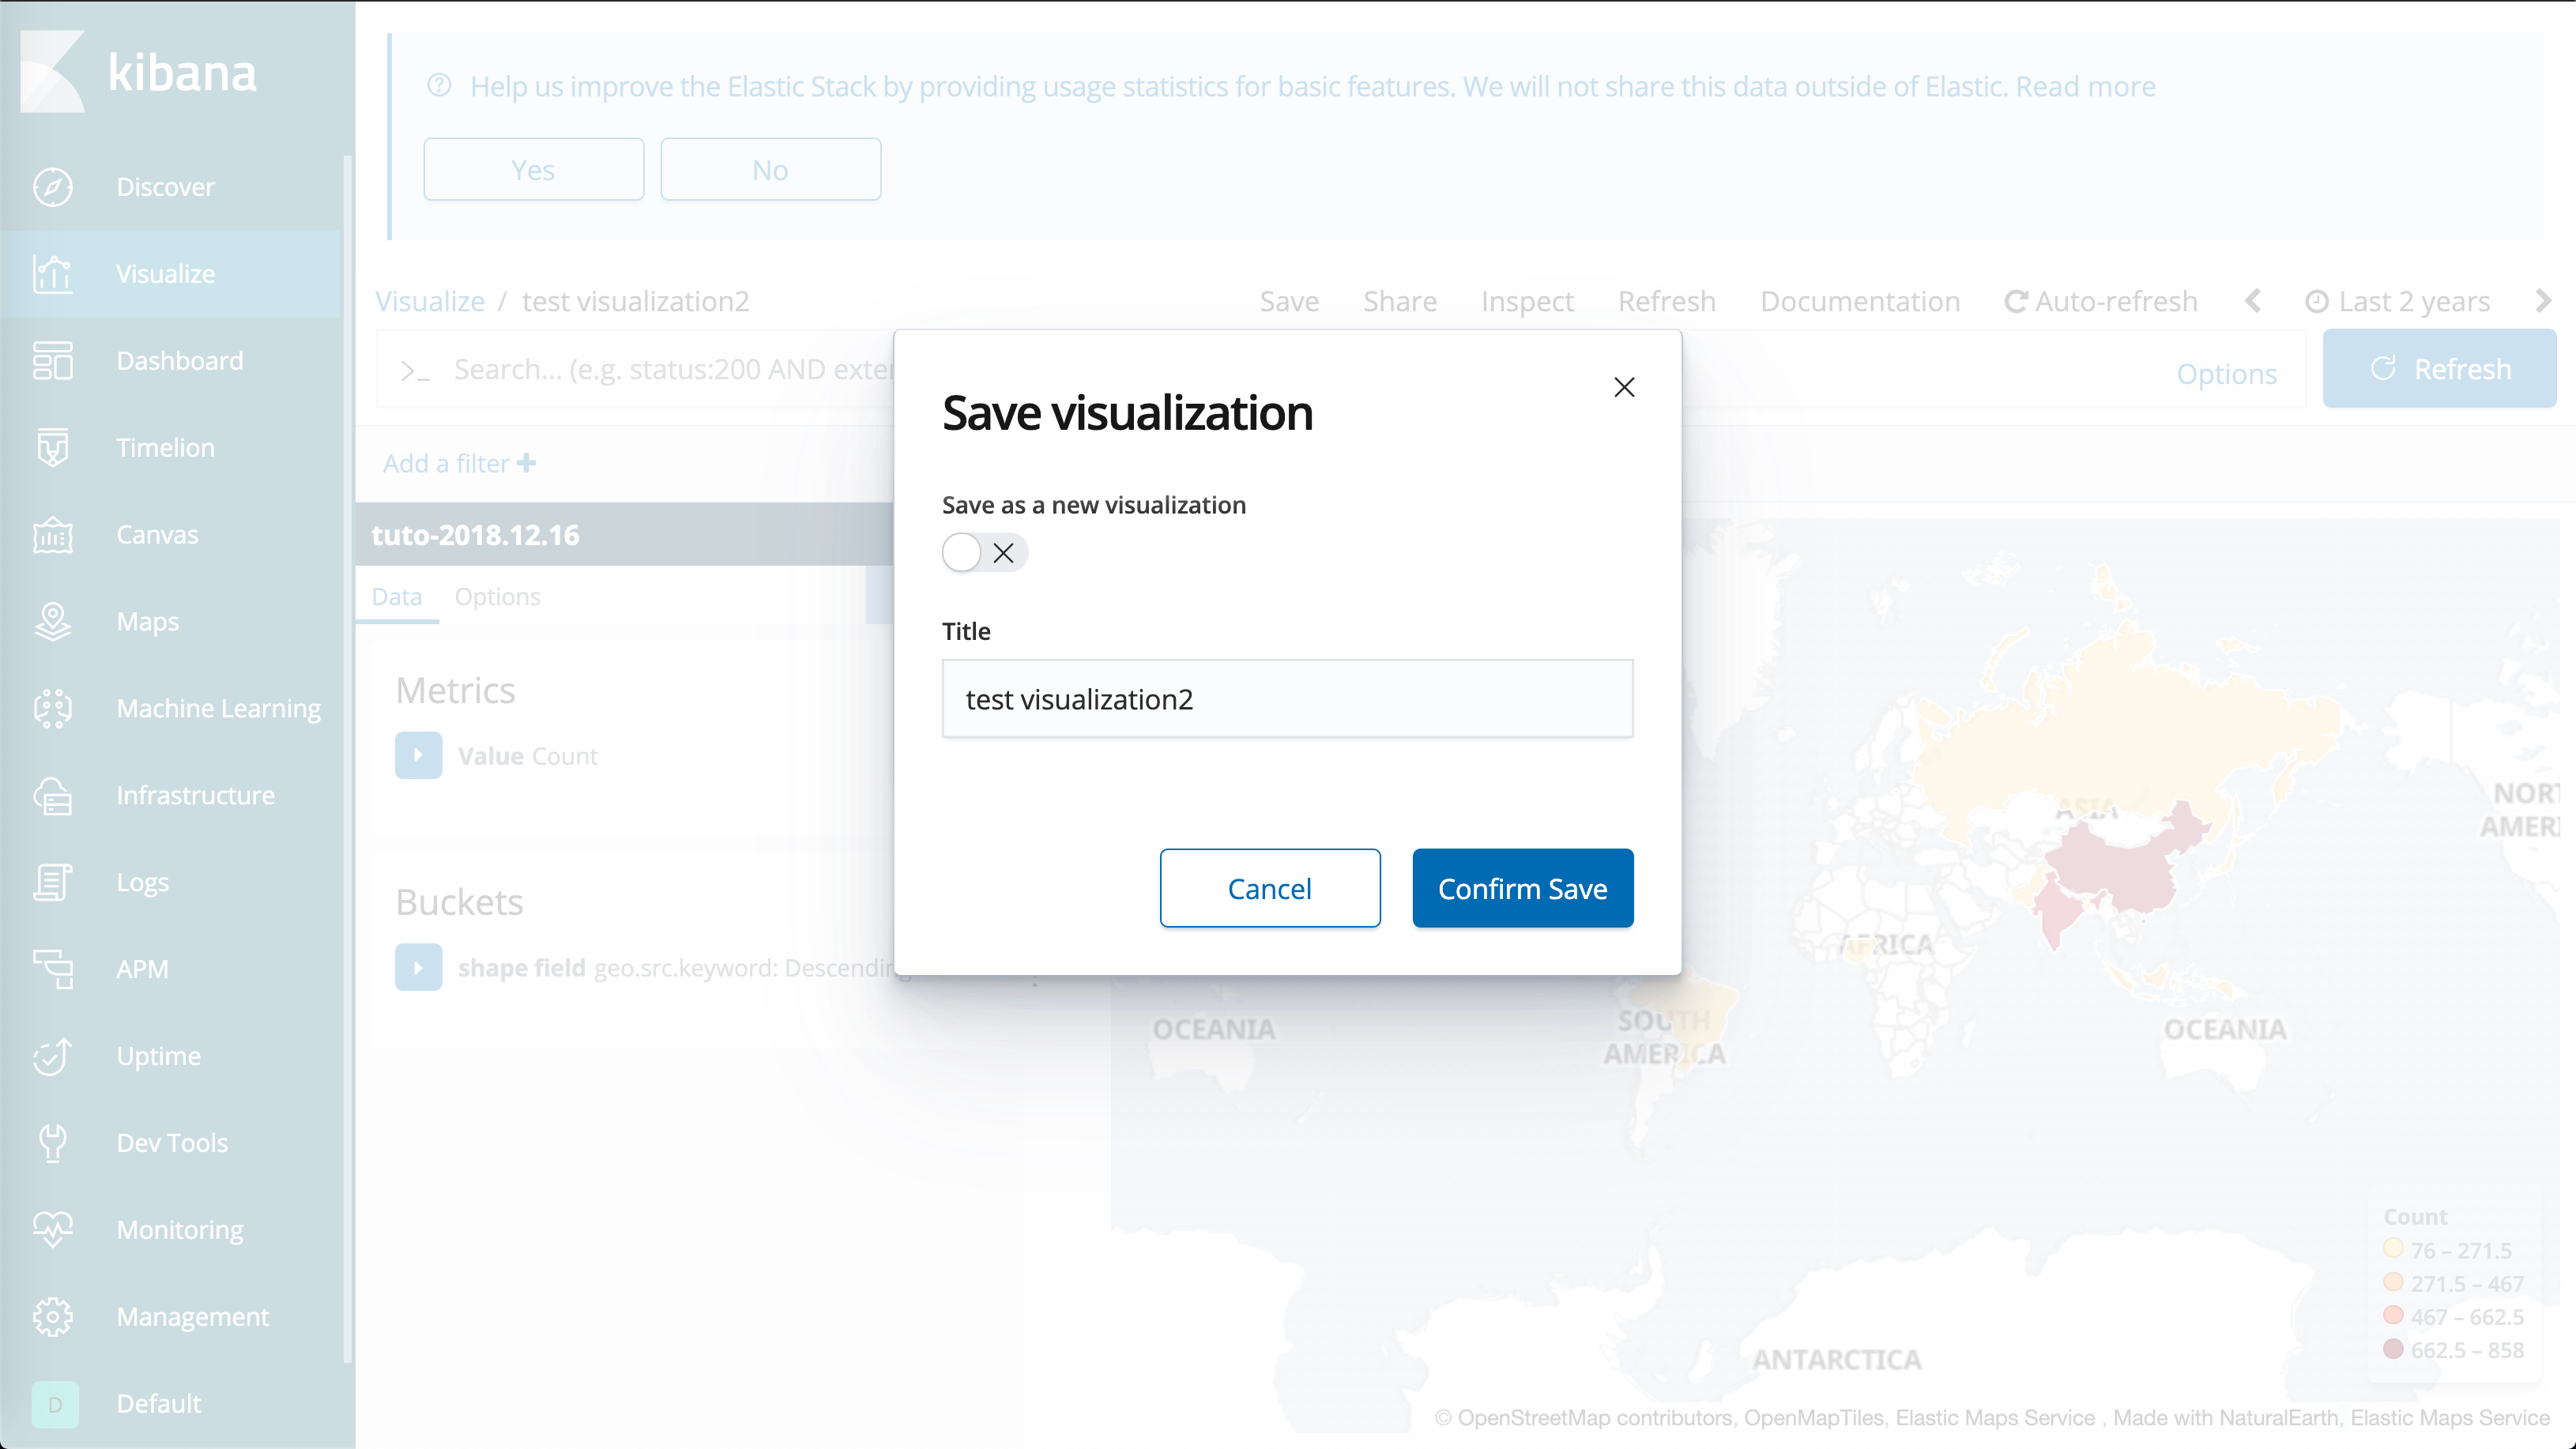Viewport: 2576px width, 1449px height.
Task: Click the 662.5 – 858 legend color
Action: coord(2393,1349)
